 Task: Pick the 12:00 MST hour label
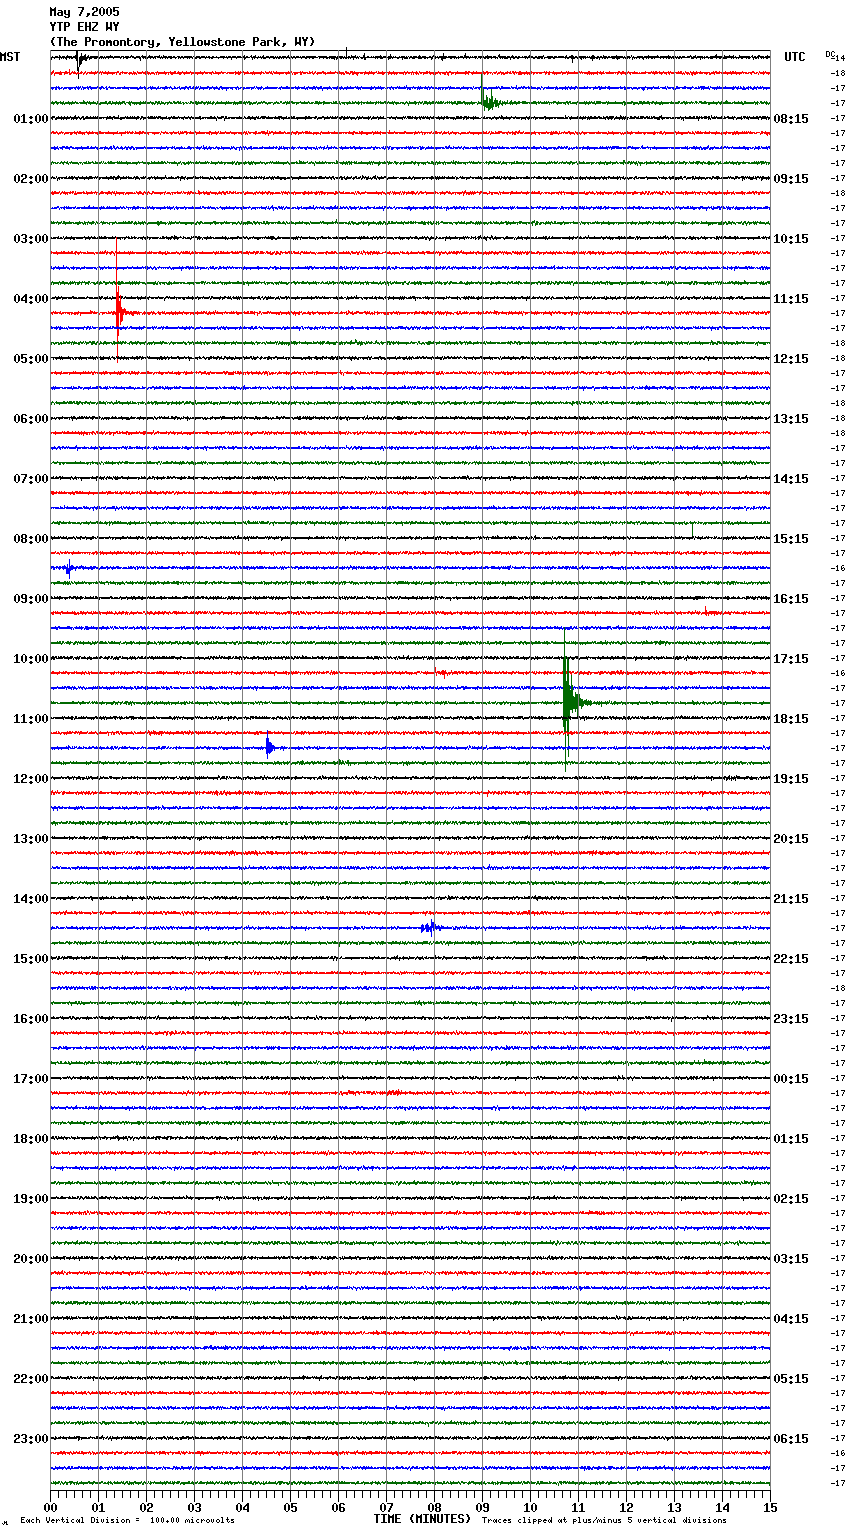click(31, 779)
